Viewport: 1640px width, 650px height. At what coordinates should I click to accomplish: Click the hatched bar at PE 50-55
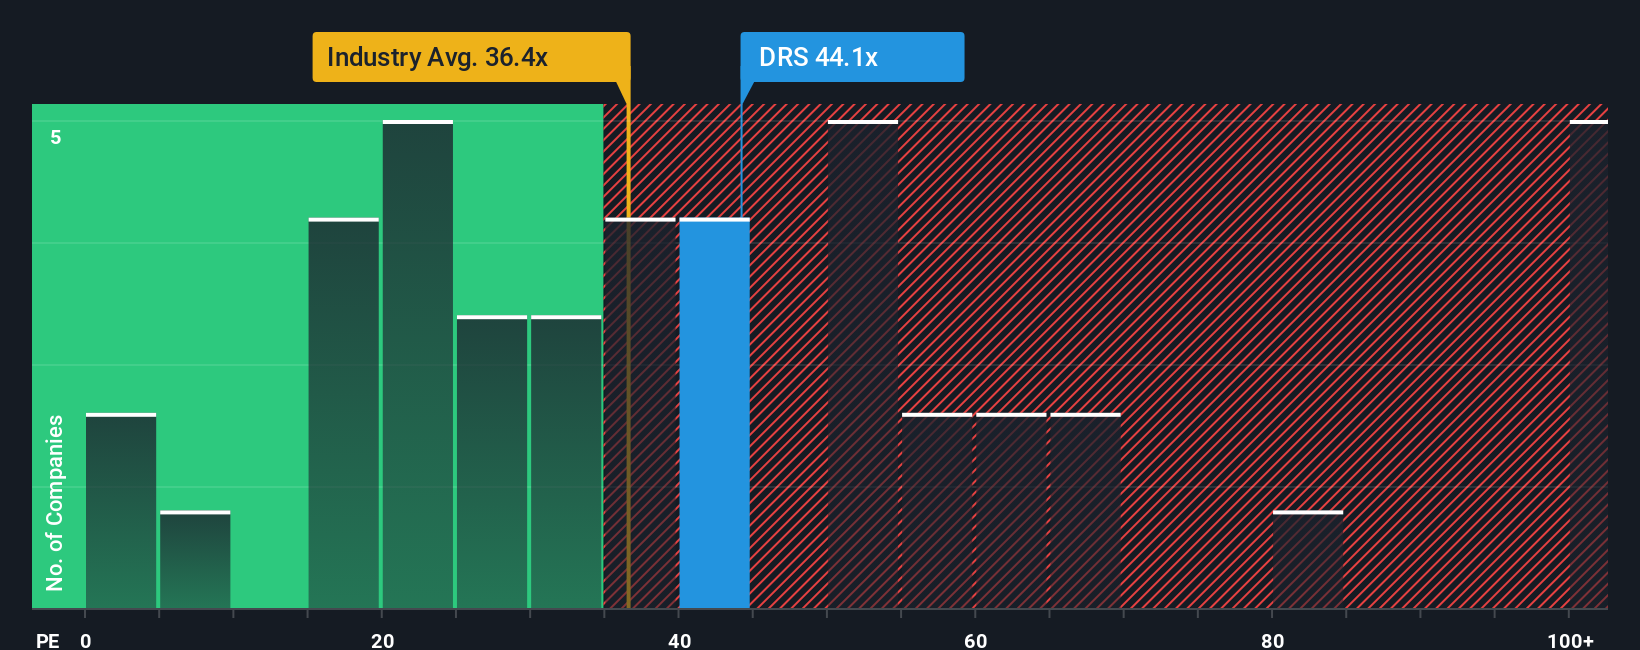click(862, 365)
